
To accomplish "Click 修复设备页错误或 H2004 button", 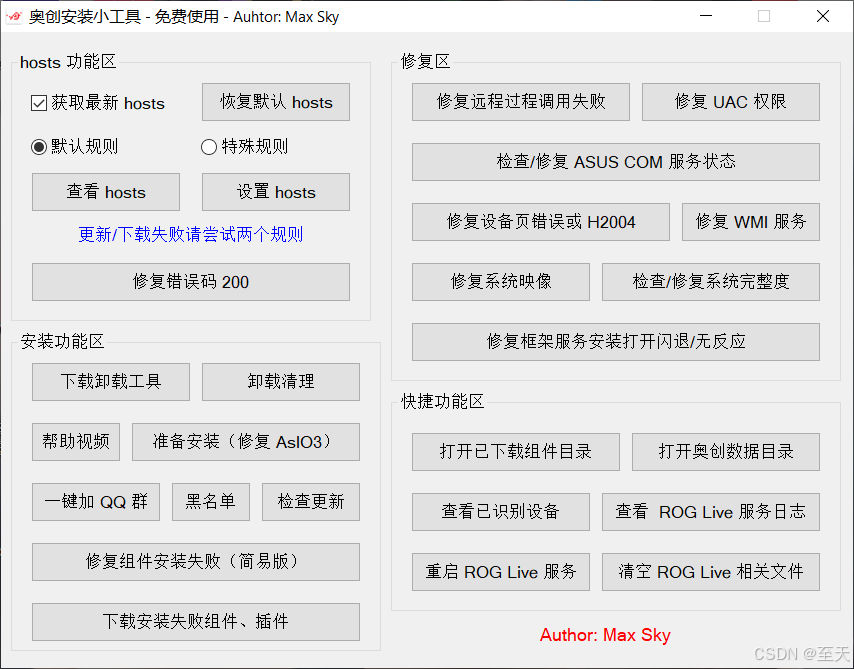I will pos(541,222).
